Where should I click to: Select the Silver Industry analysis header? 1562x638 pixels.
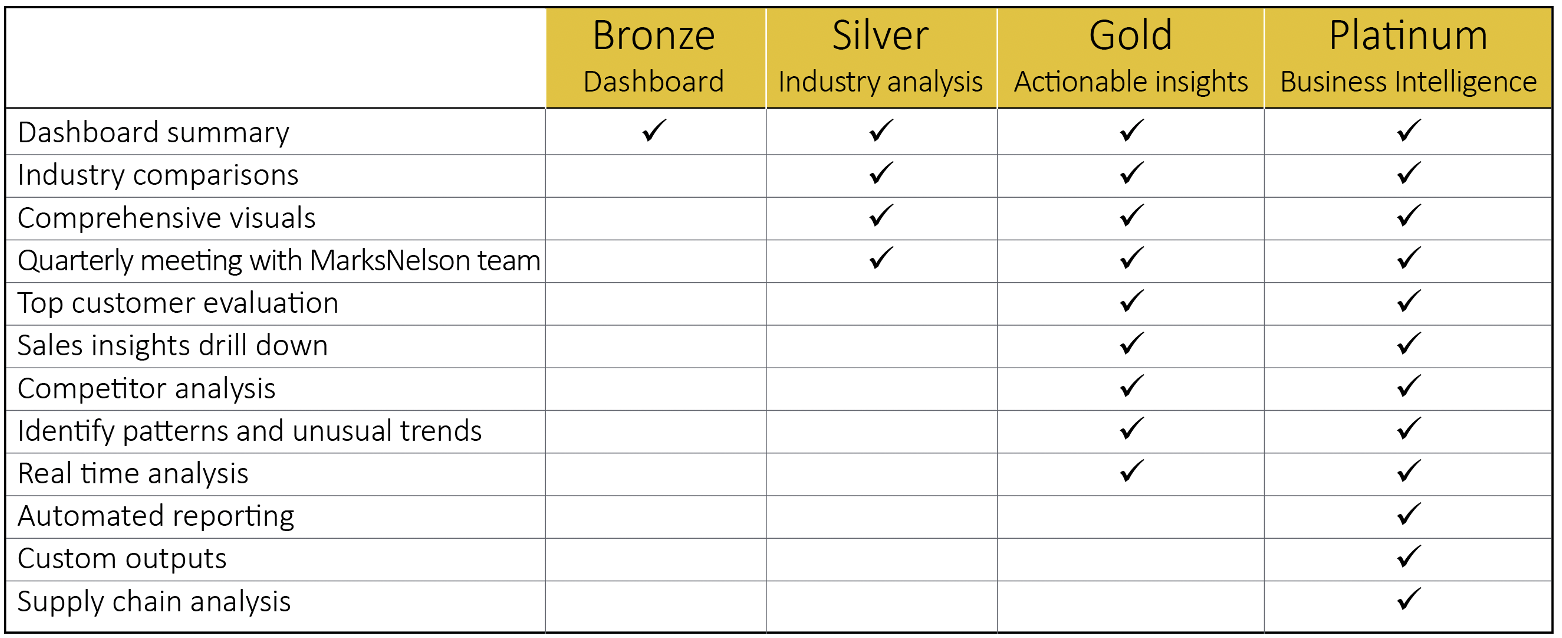tap(881, 57)
